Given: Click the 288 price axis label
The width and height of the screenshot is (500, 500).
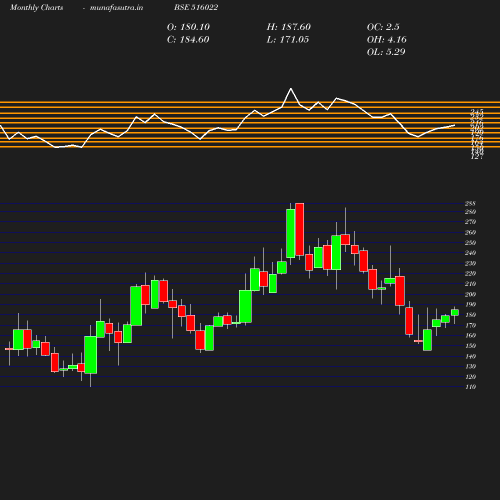Looking at the screenshot, I should click(x=470, y=203).
